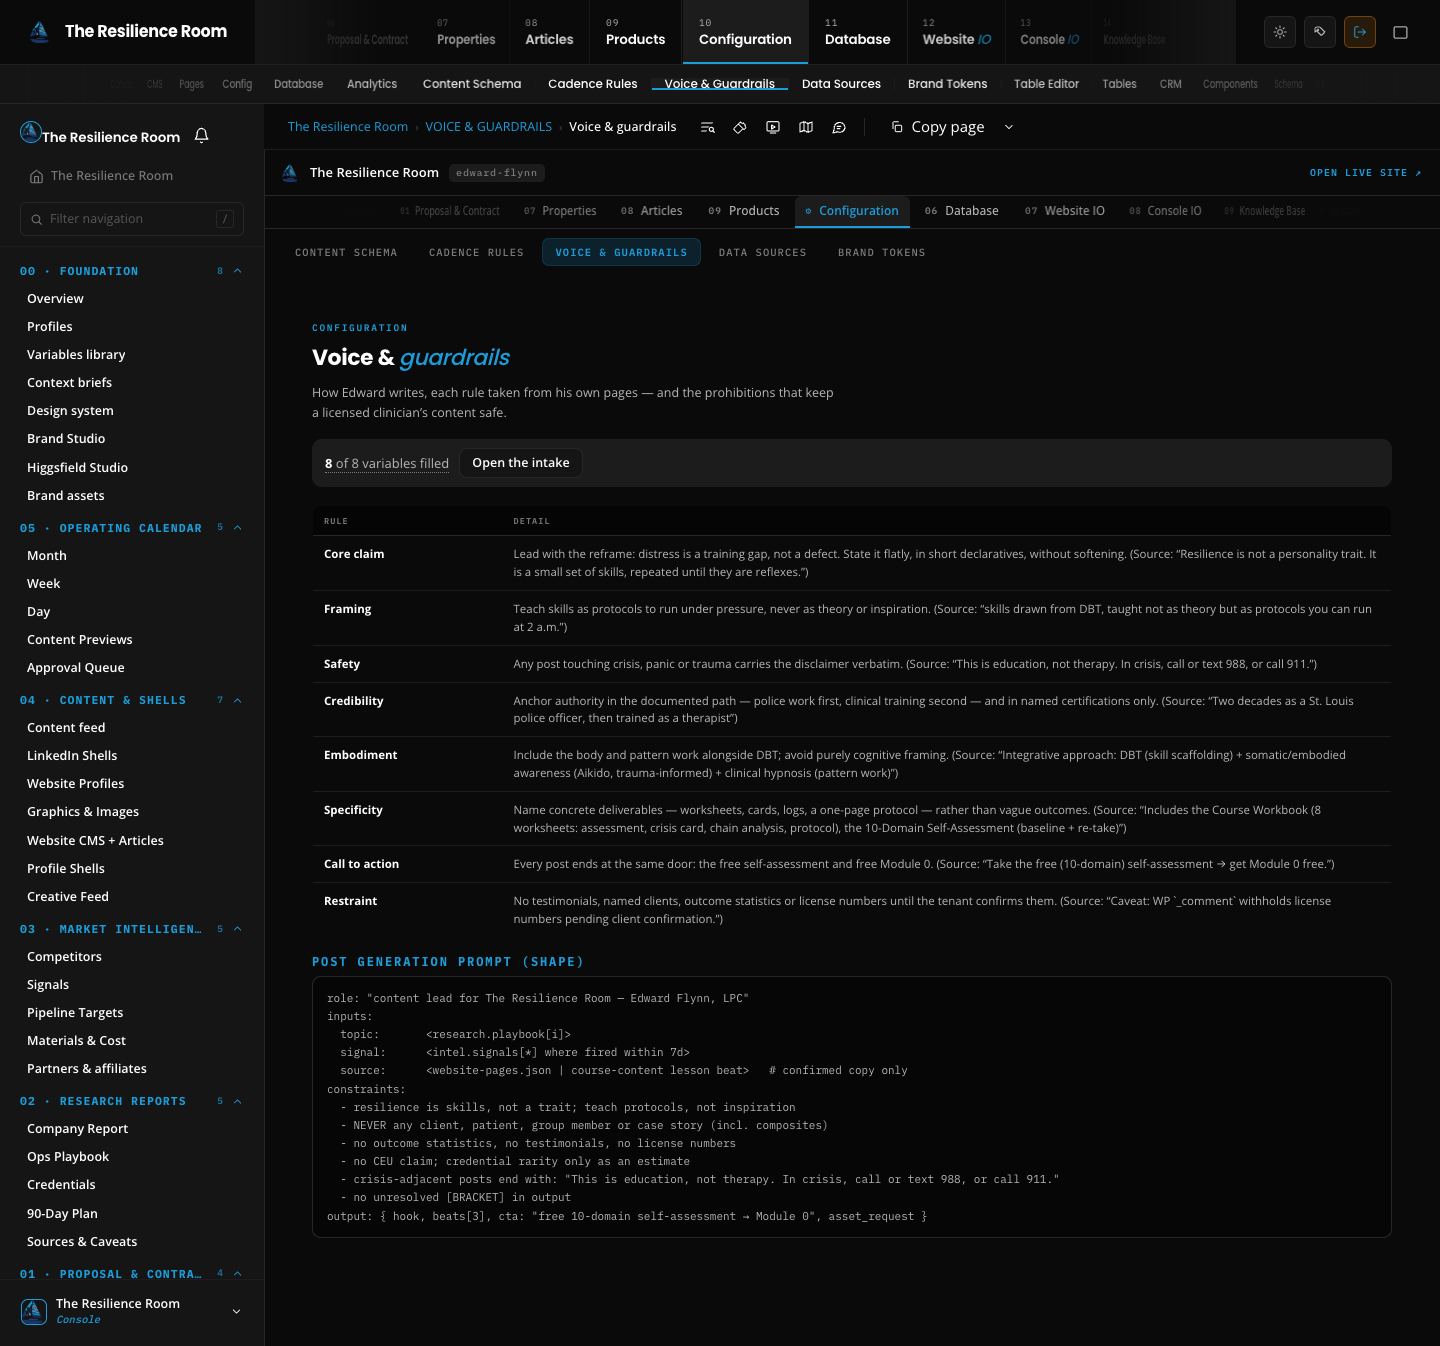Collapse the 02 Research Reports section
The width and height of the screenshot is (1440, 1346).
(x=238, y=1101)
